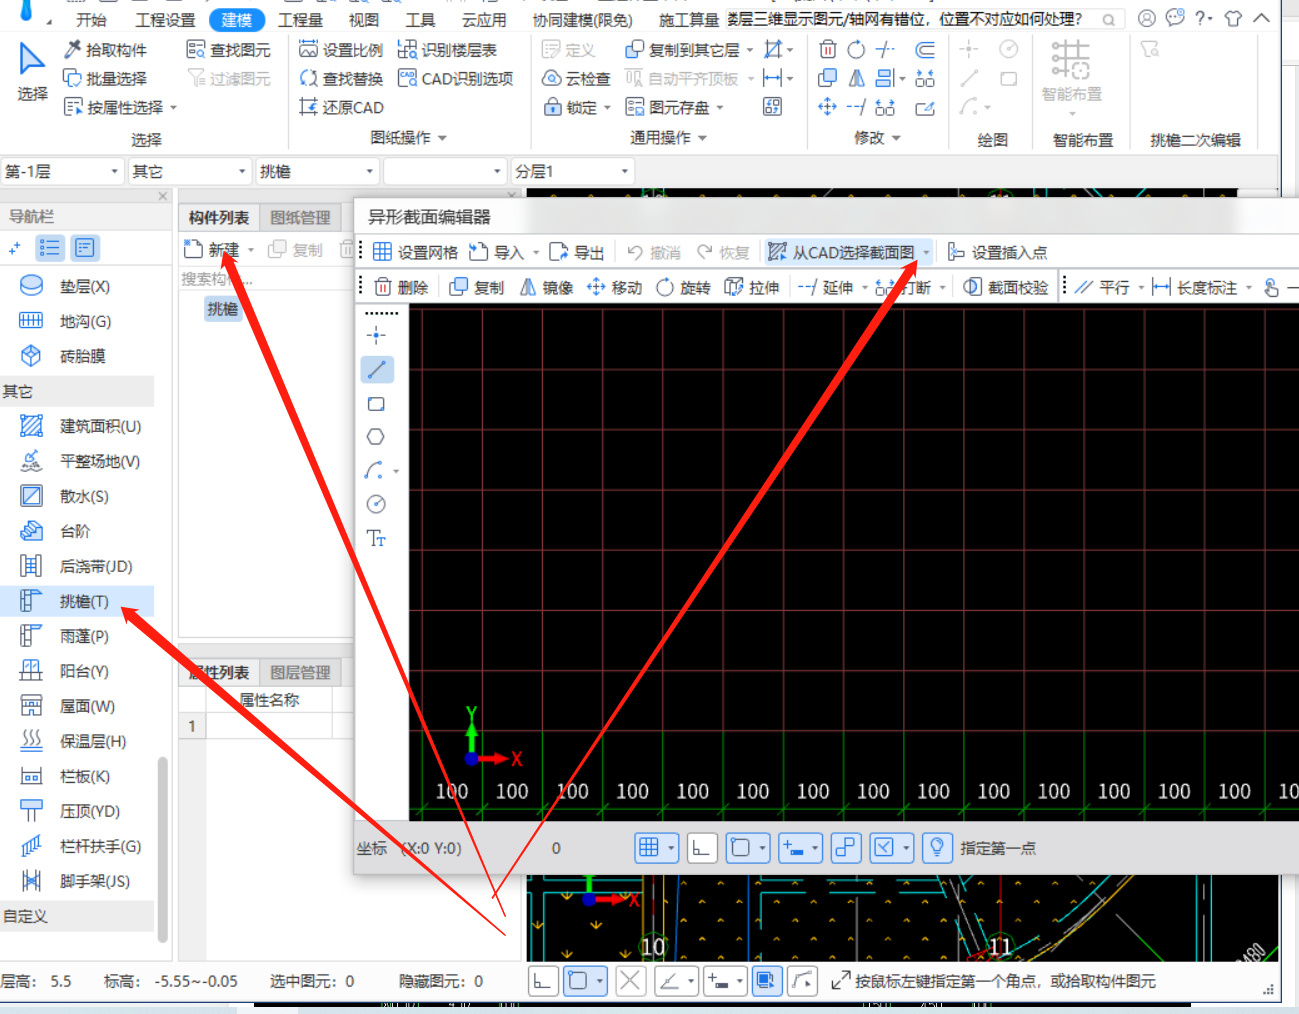This screenshot has height=1014, width=1299.
Task: Toggle lightbulb hint icon in section editor
Action: (x=937, y=848)
